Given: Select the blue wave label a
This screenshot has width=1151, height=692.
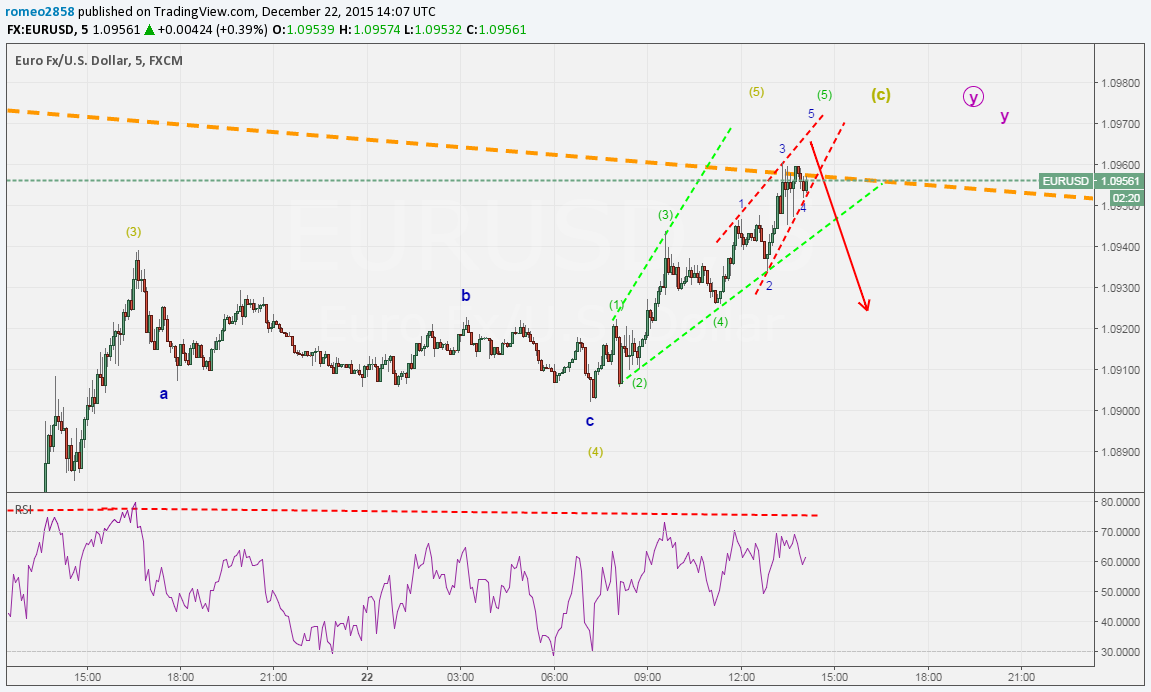Looking at the screenshot, I should point(164,394).
